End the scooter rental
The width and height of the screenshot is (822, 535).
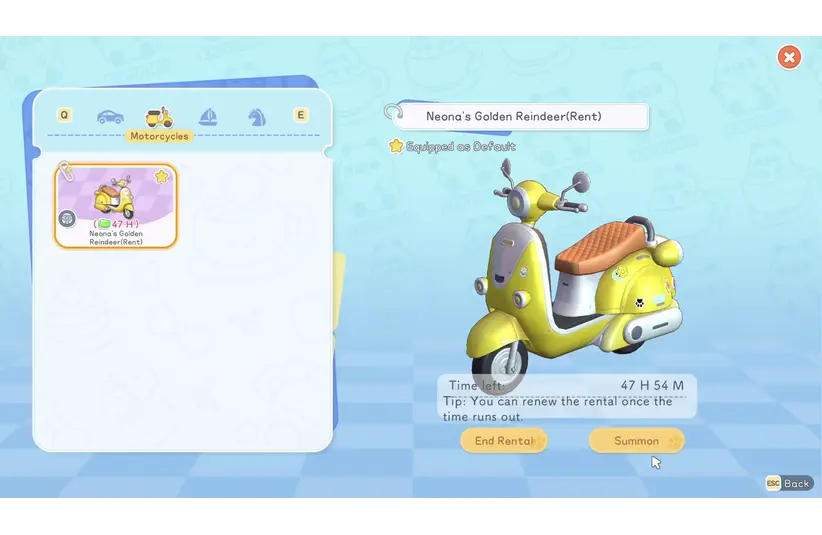pos(504,441)
